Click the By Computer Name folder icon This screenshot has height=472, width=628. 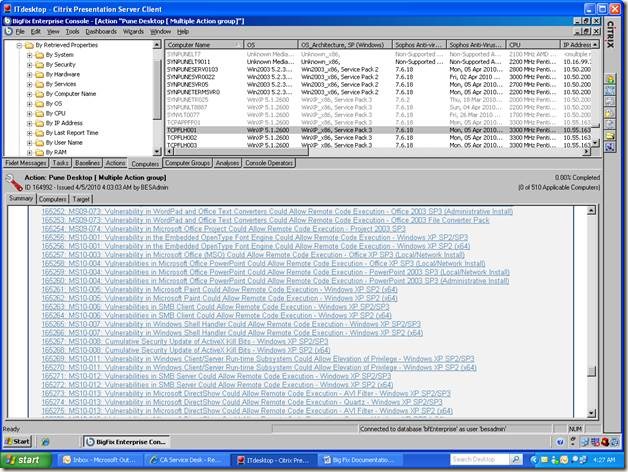point(39,94)
